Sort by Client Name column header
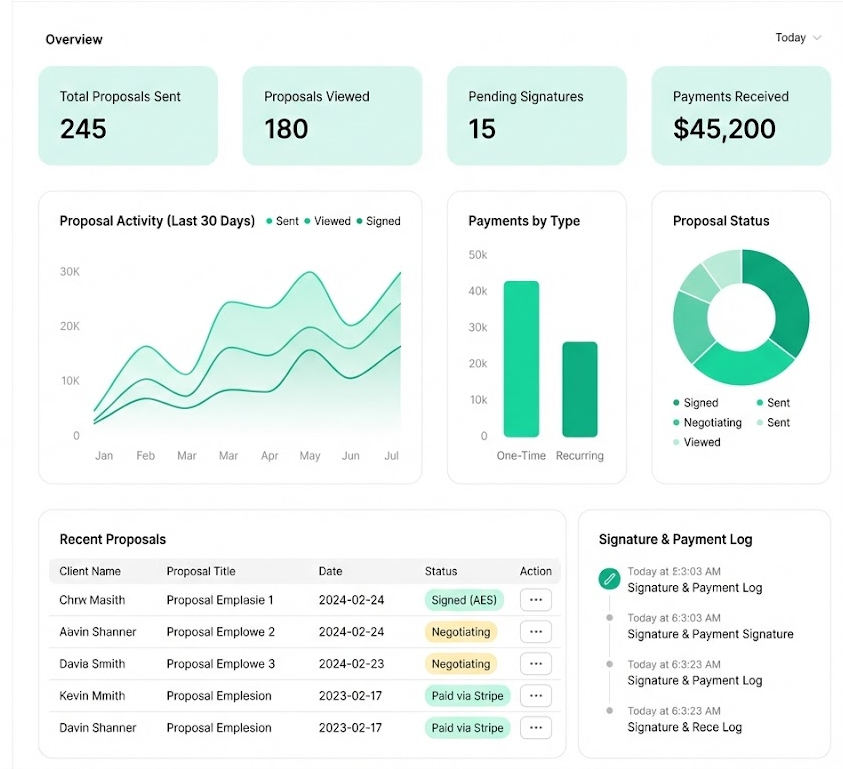 click(x=90, y=571)
